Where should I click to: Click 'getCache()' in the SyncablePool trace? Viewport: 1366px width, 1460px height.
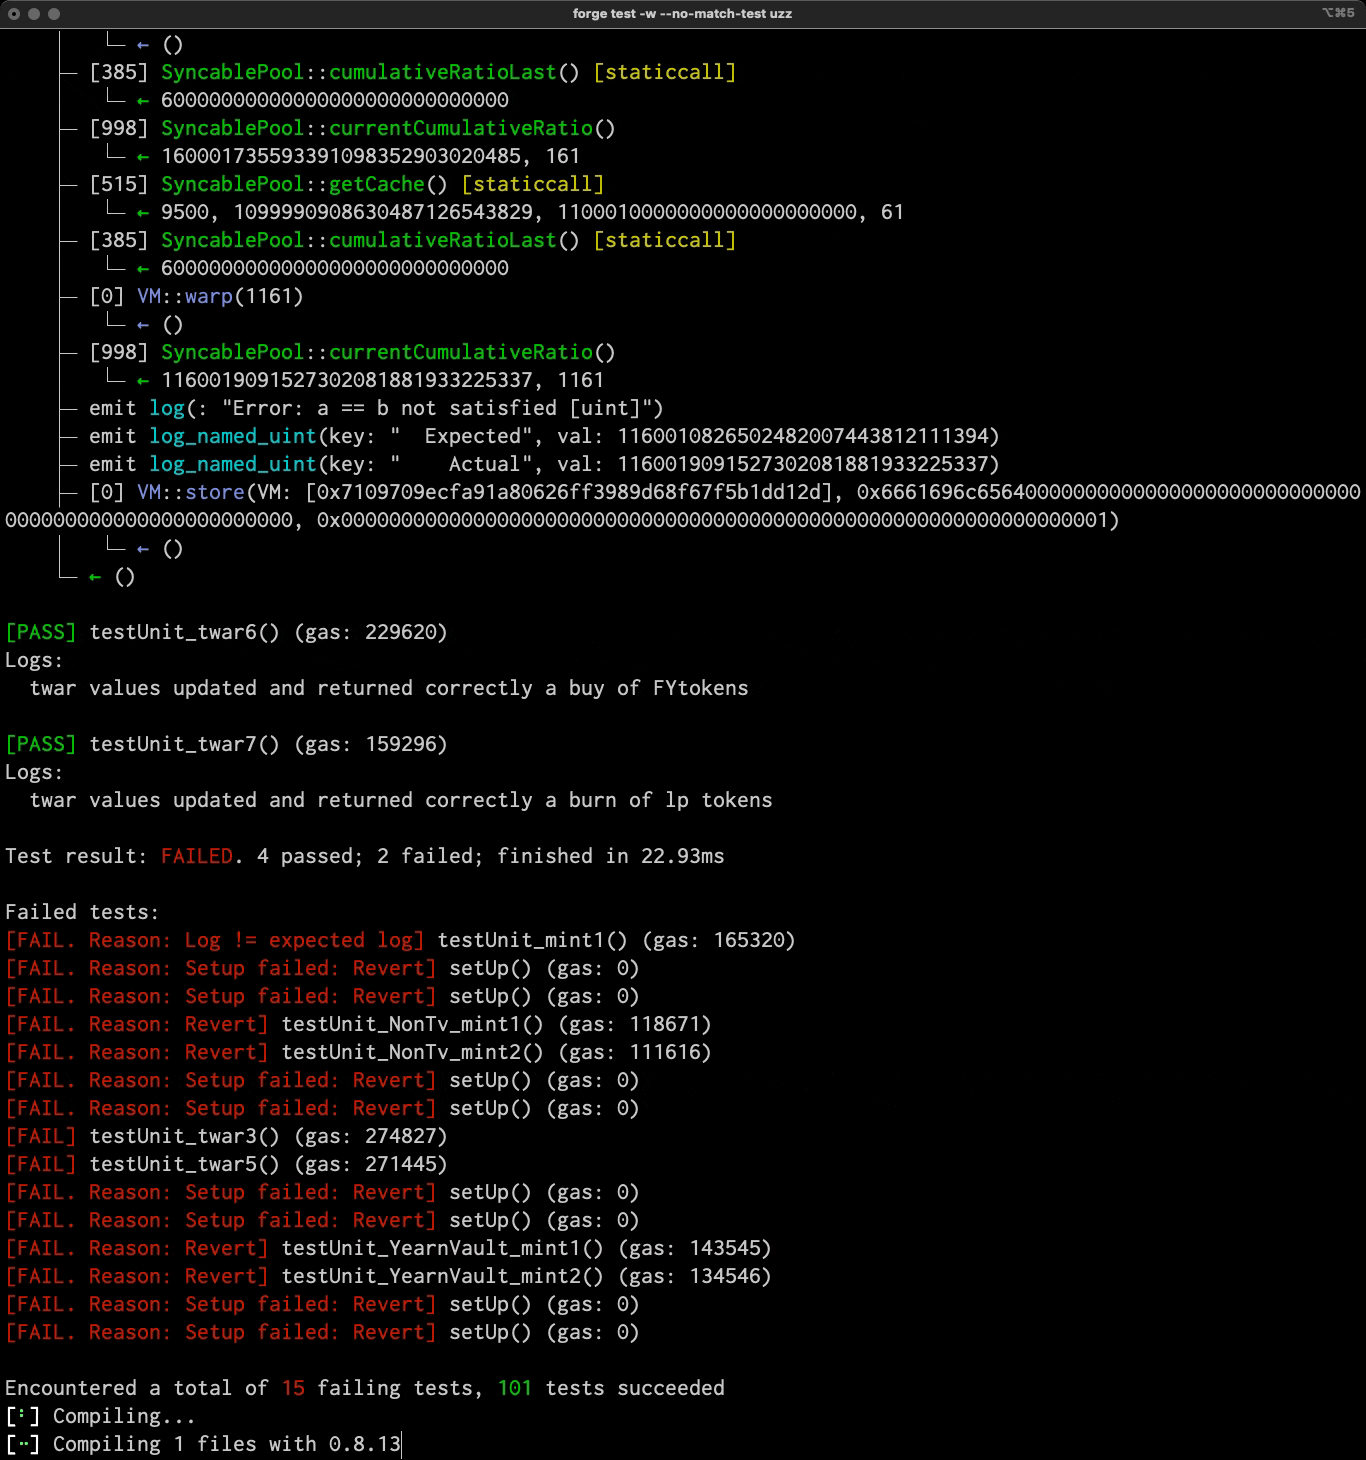[389, 184]
